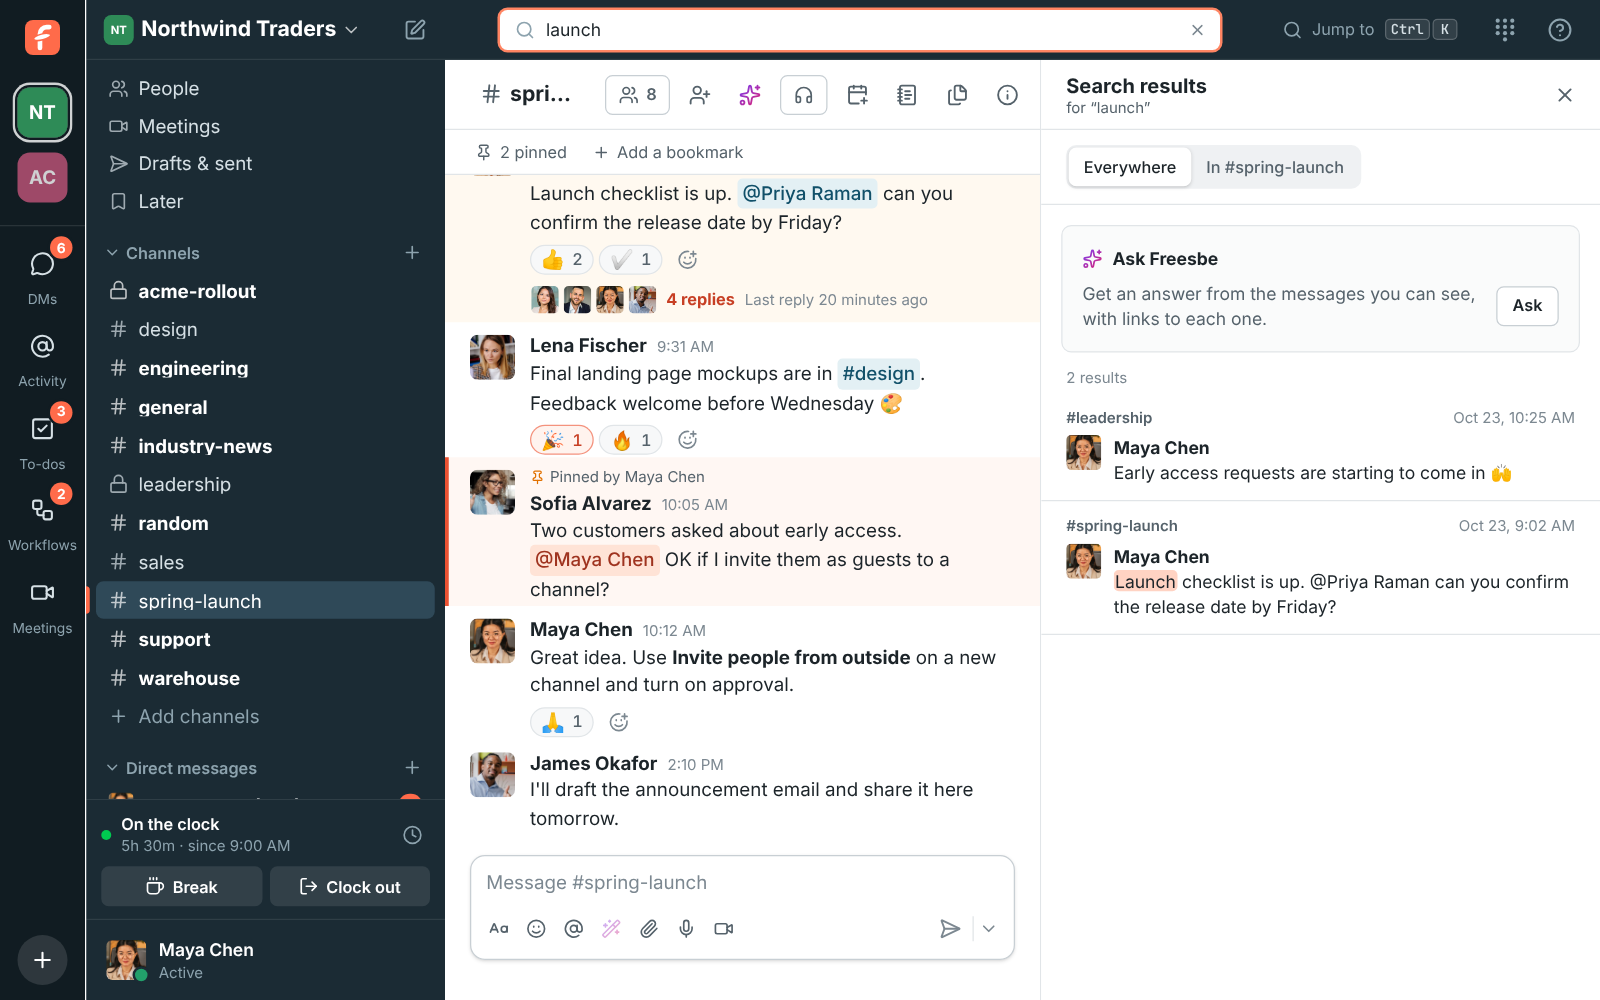Clear the search box with the X
The width and height of the screenshot is (1600, 1000).
pos(1197,30)
